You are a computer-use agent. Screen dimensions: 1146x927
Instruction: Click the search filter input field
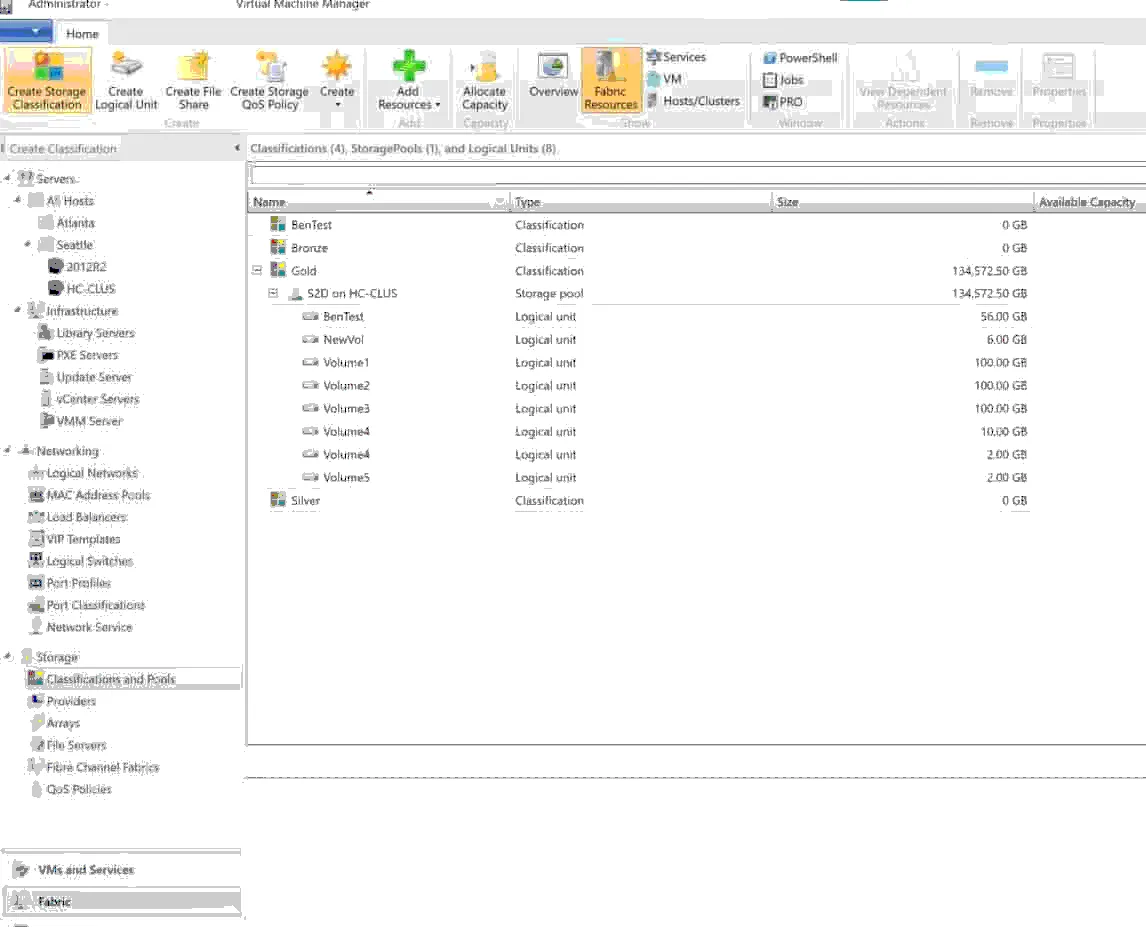click(698, 174)
